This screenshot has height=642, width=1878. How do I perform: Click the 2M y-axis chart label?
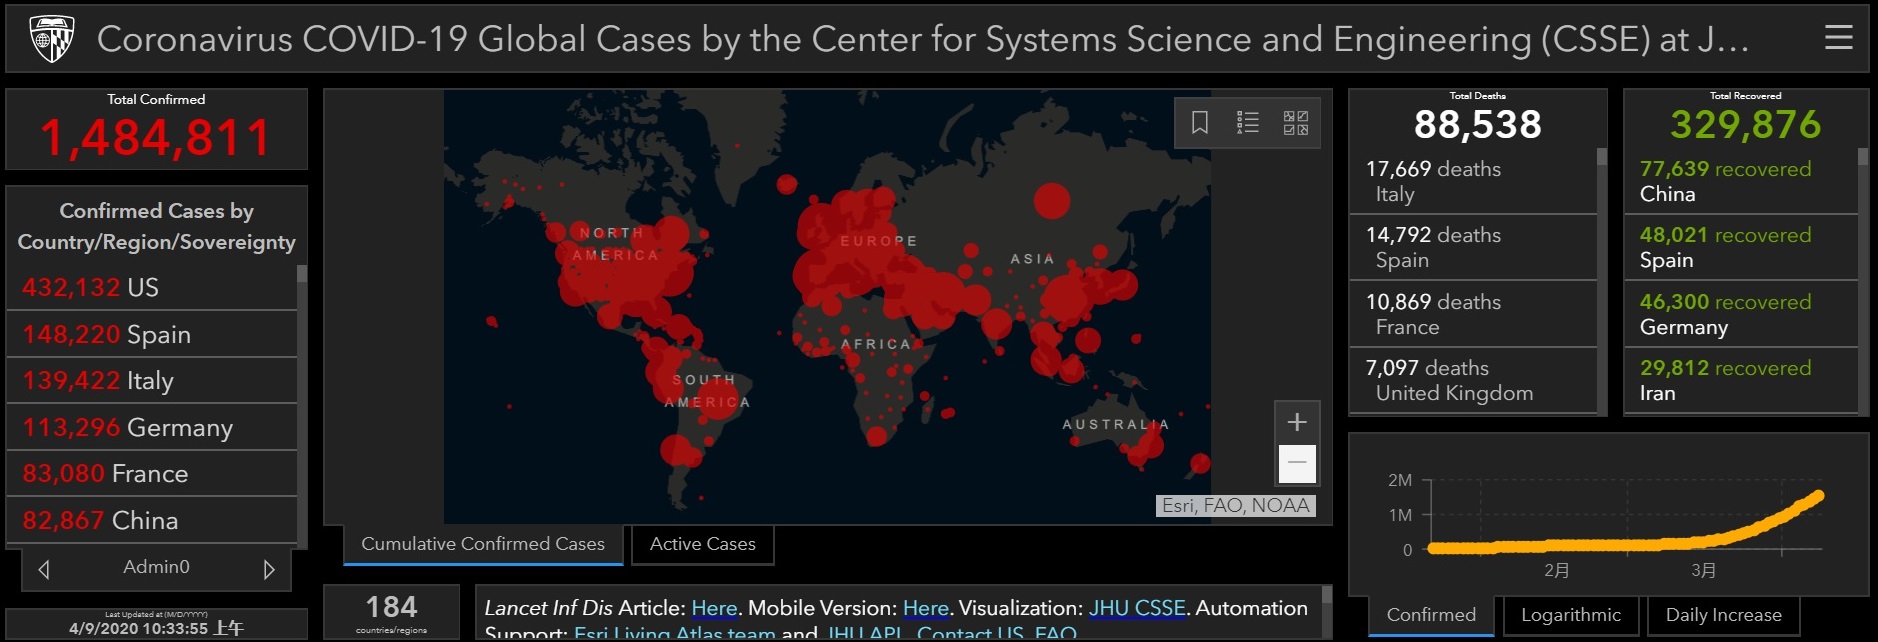(1400, 480)
